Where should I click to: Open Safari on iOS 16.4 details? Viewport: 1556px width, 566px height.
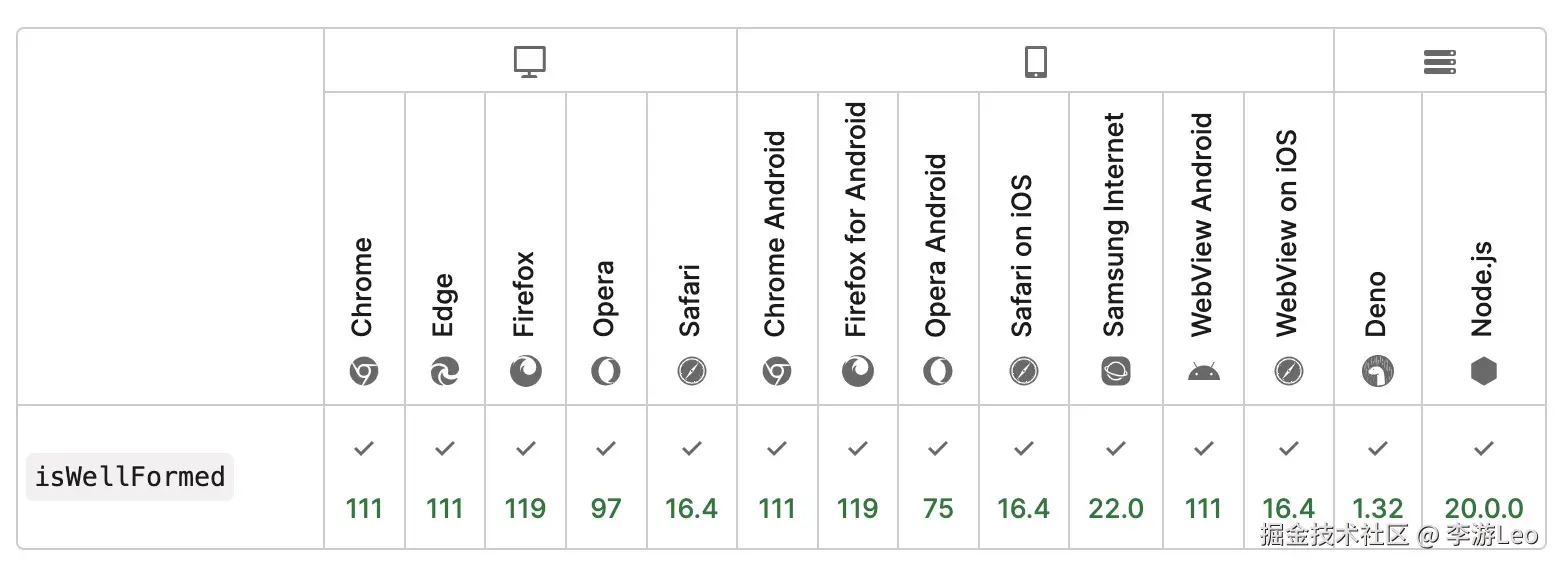point(1024,478)
